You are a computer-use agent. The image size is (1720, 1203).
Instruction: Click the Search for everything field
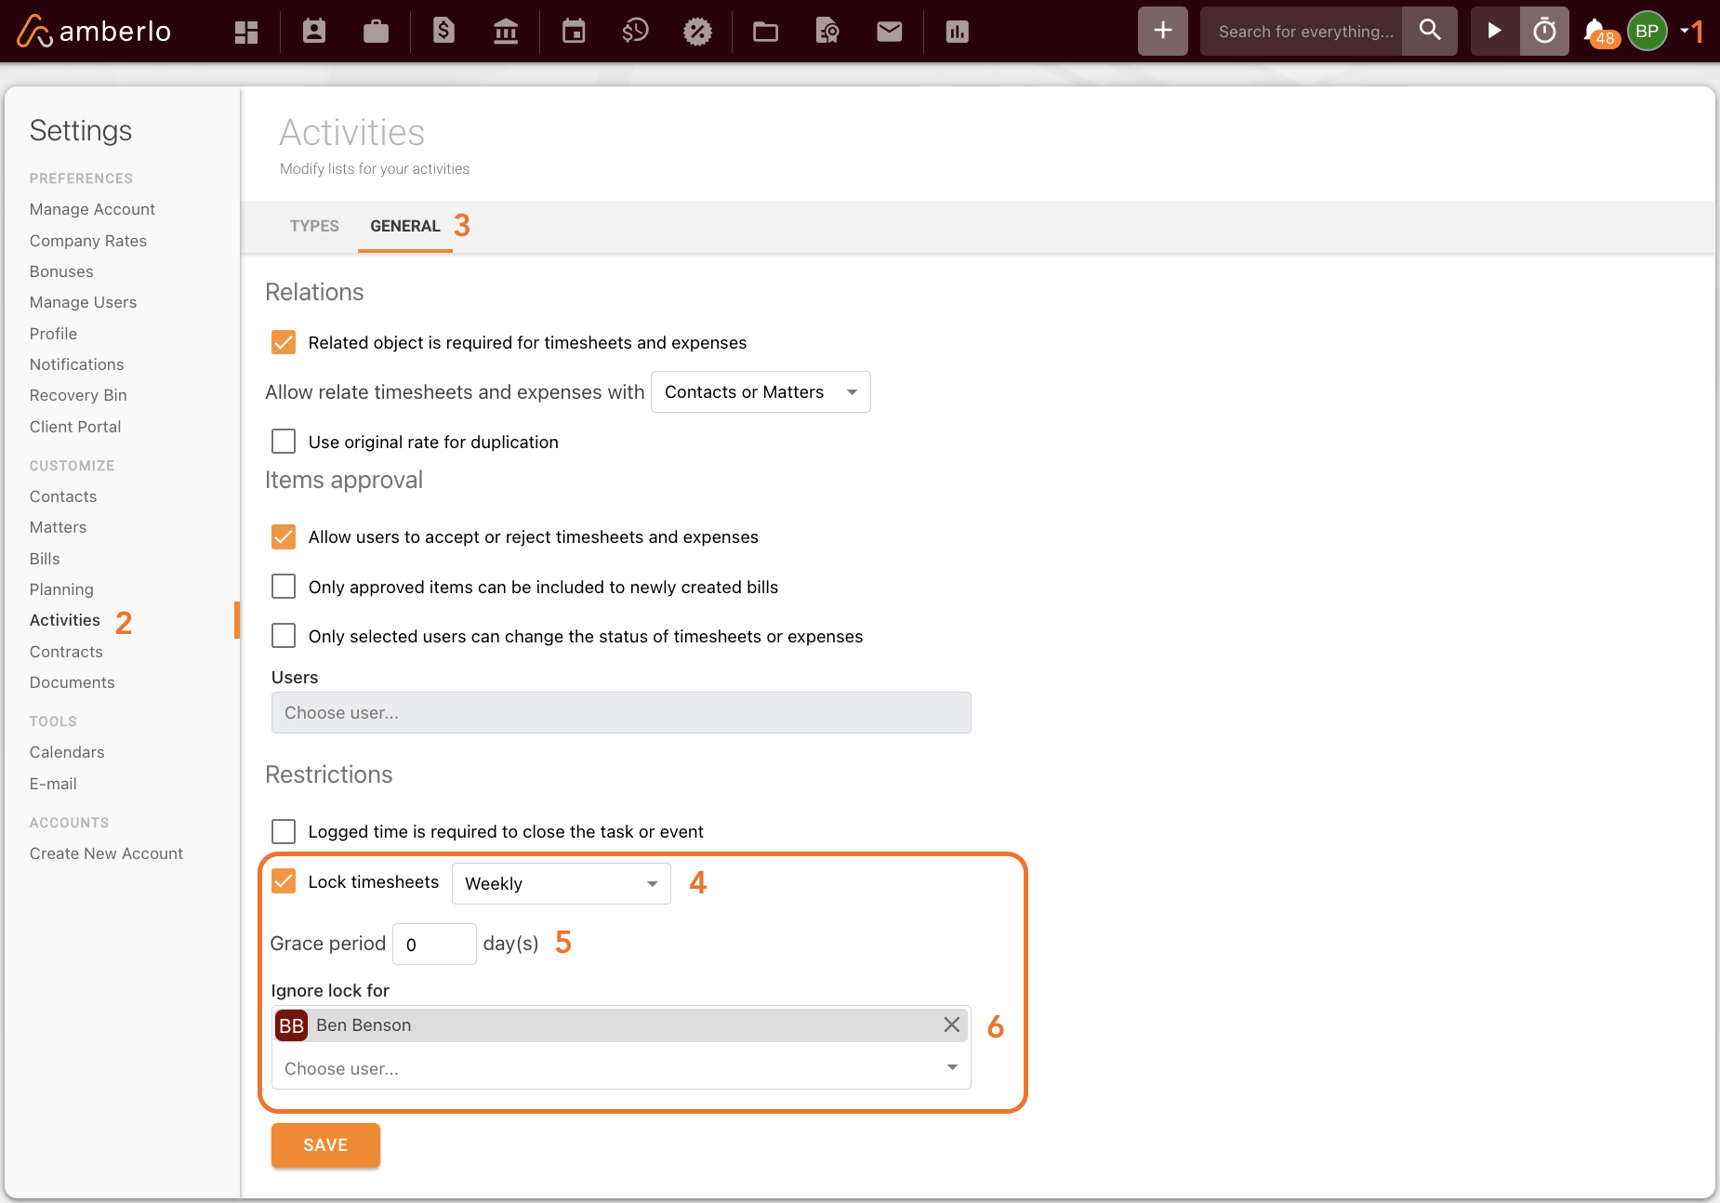point(1302,31)
